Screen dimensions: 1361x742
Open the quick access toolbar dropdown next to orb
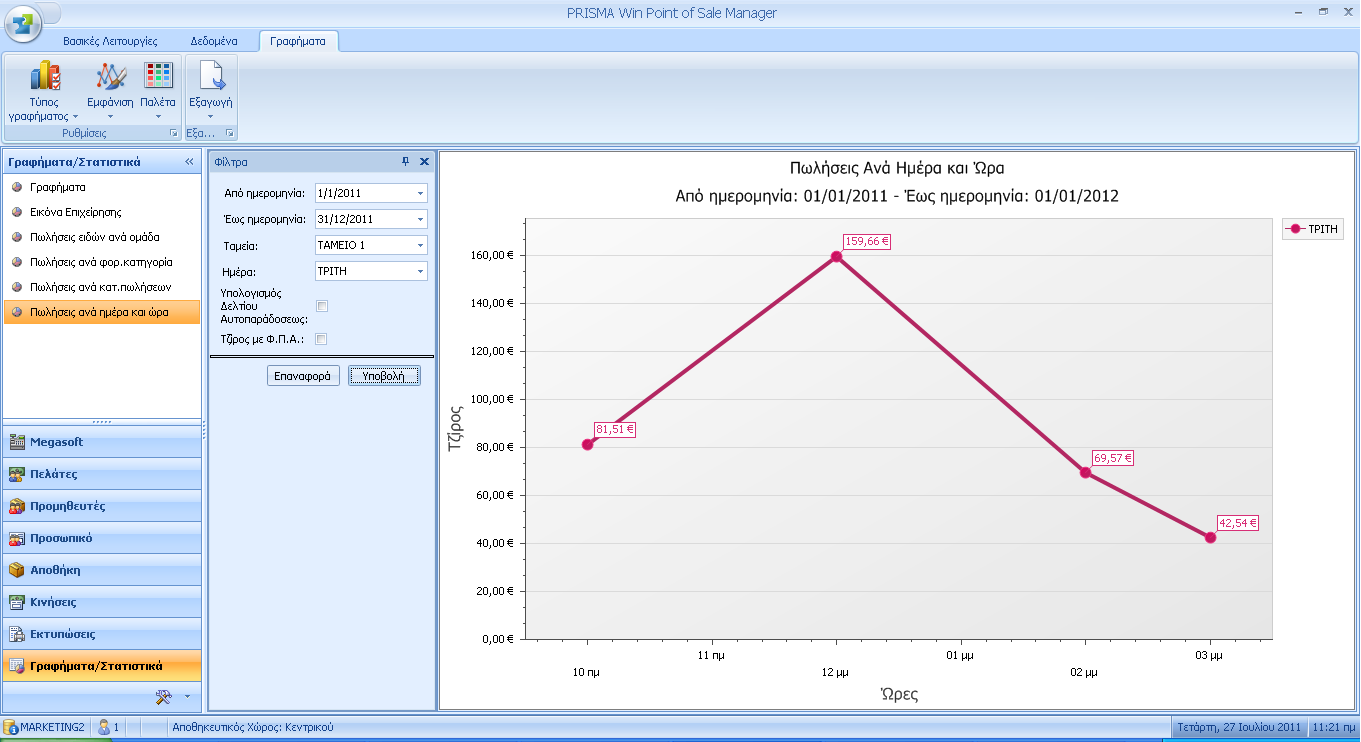click(52, 13)
